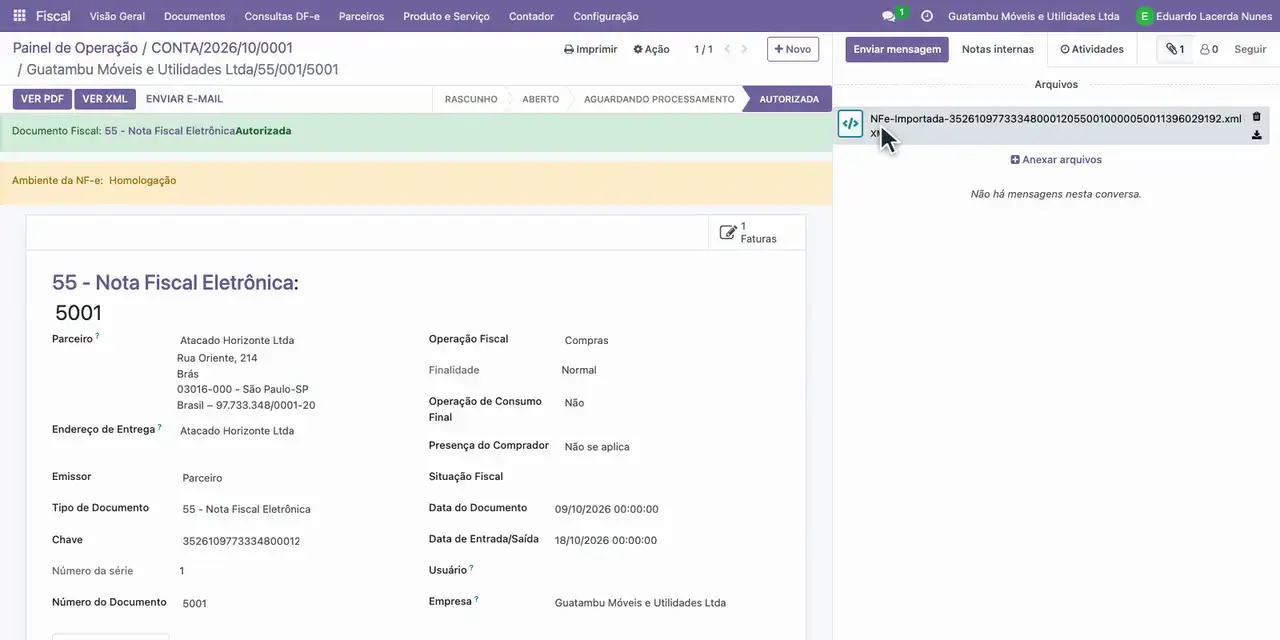
Task: Go to next record arrow
Action: [744, 49]
